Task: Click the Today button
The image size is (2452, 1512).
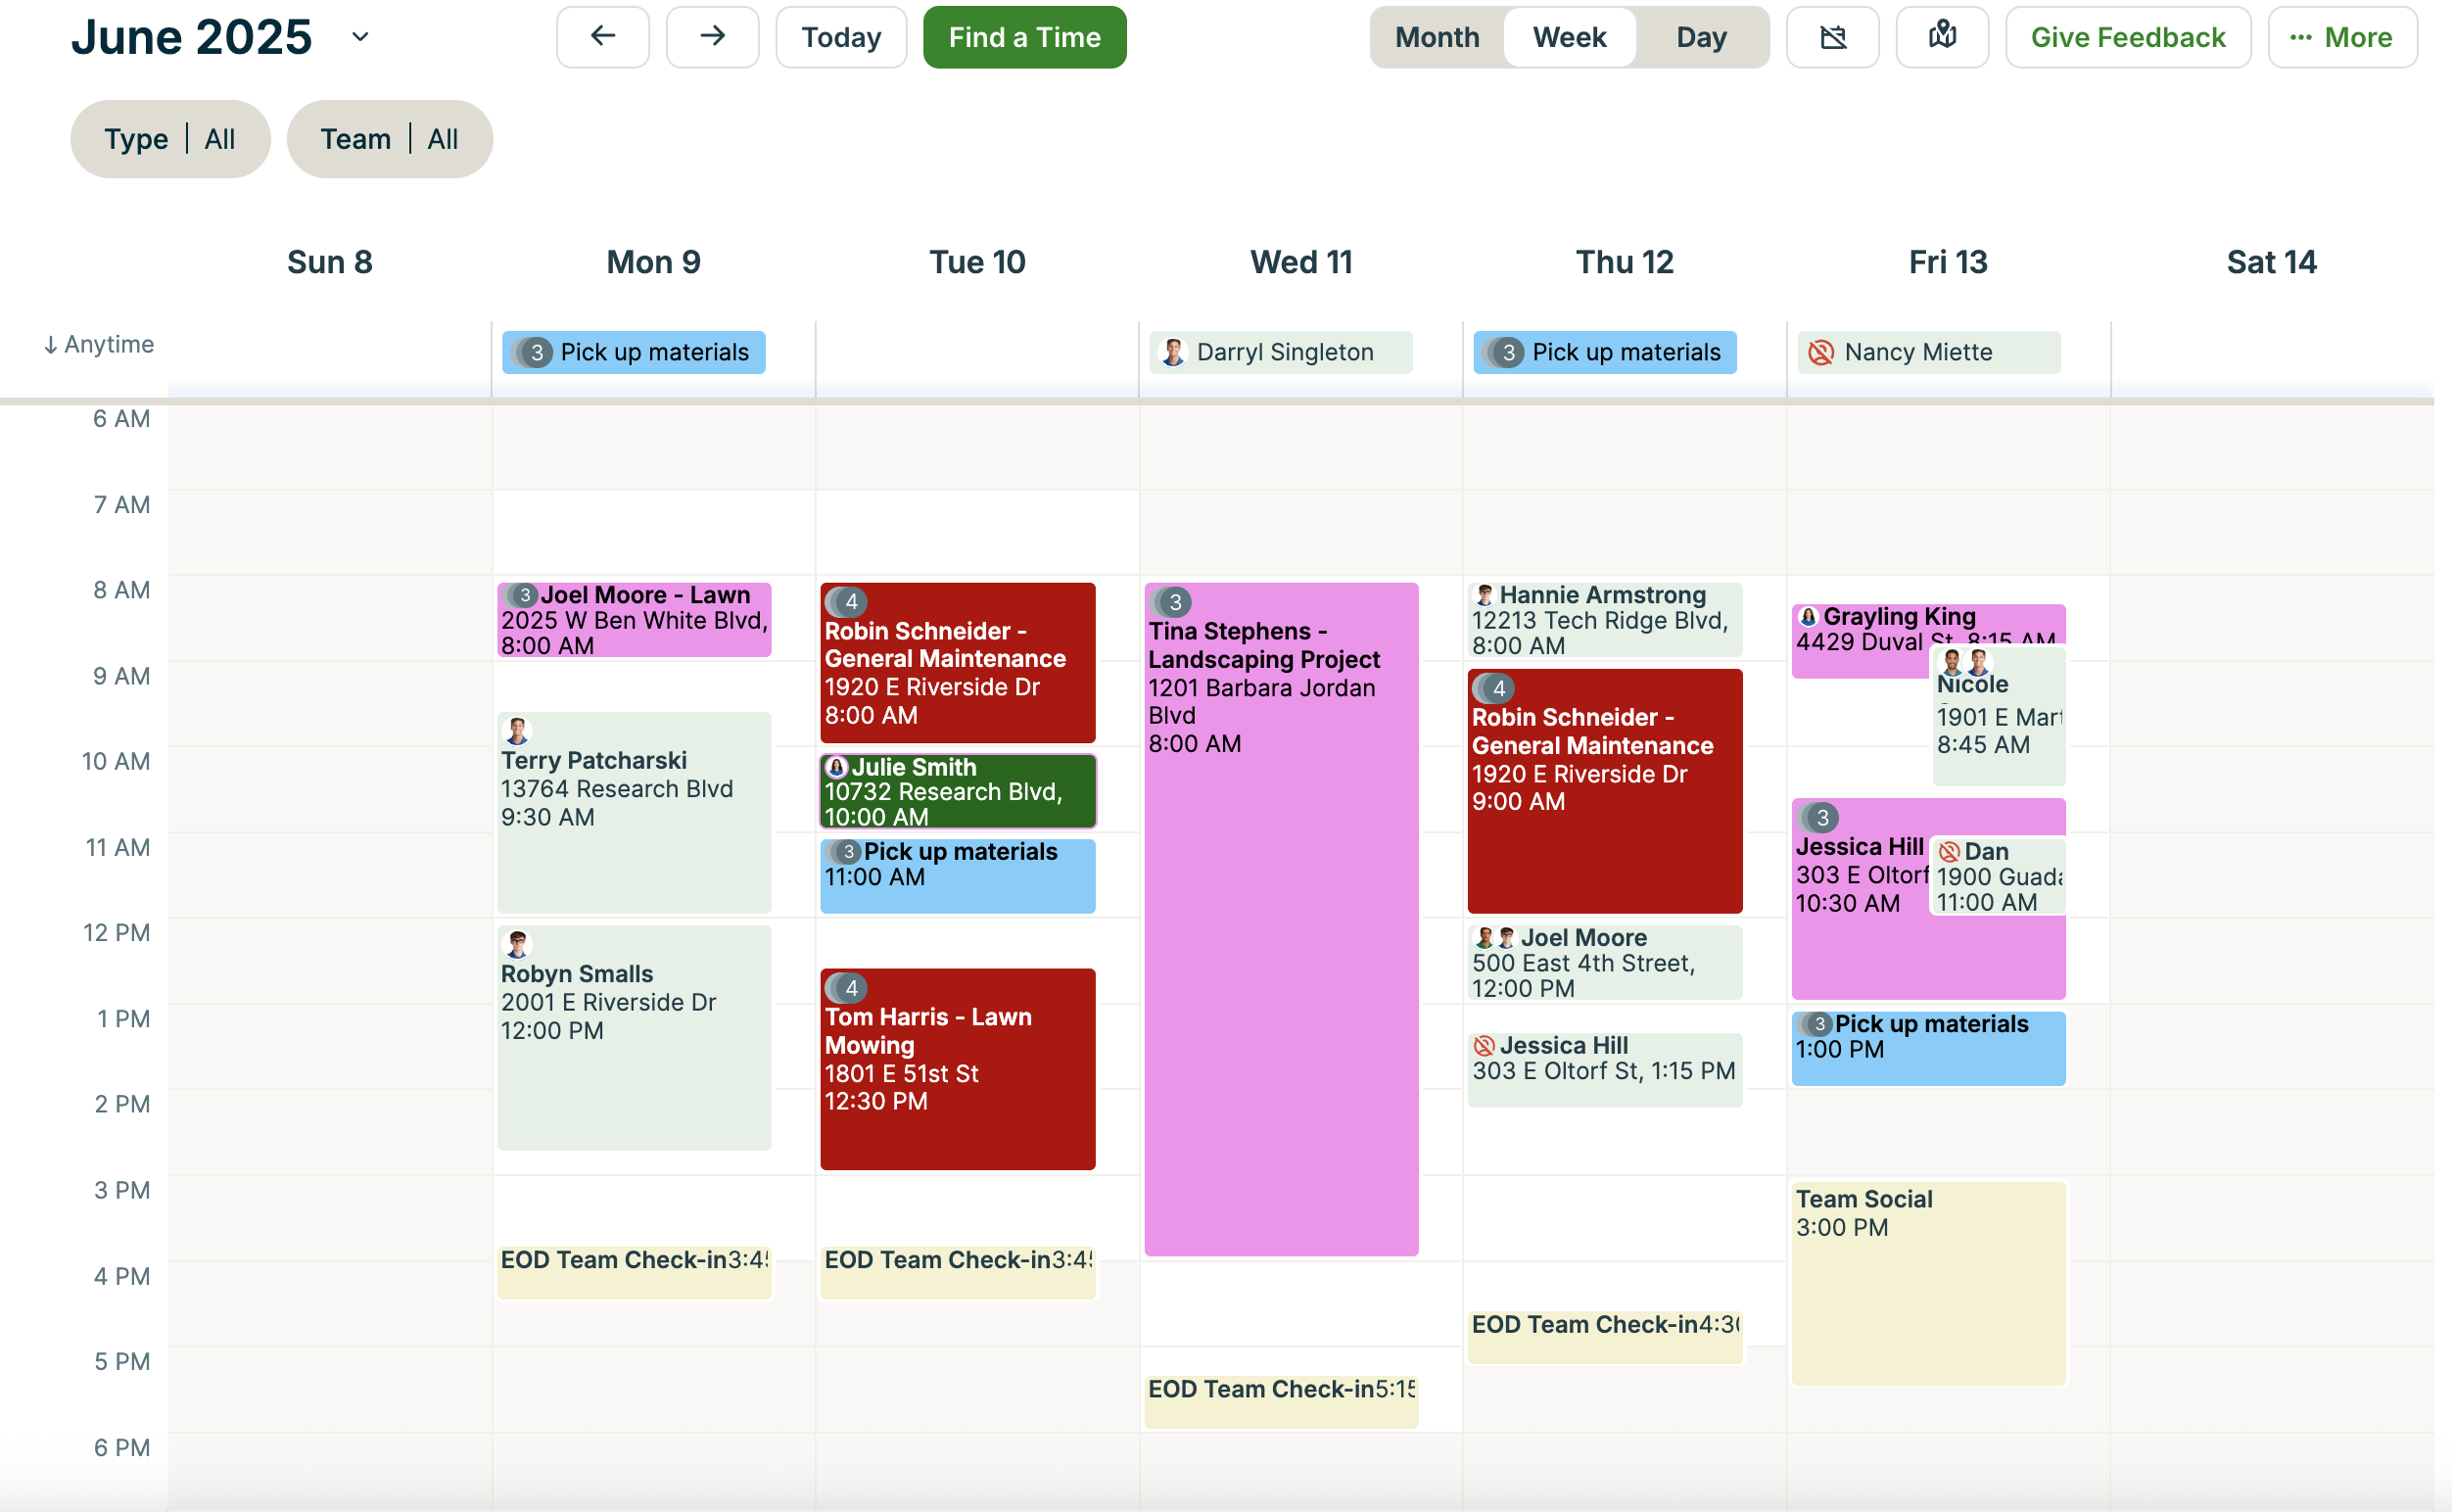Action: (x=840, y=37)
